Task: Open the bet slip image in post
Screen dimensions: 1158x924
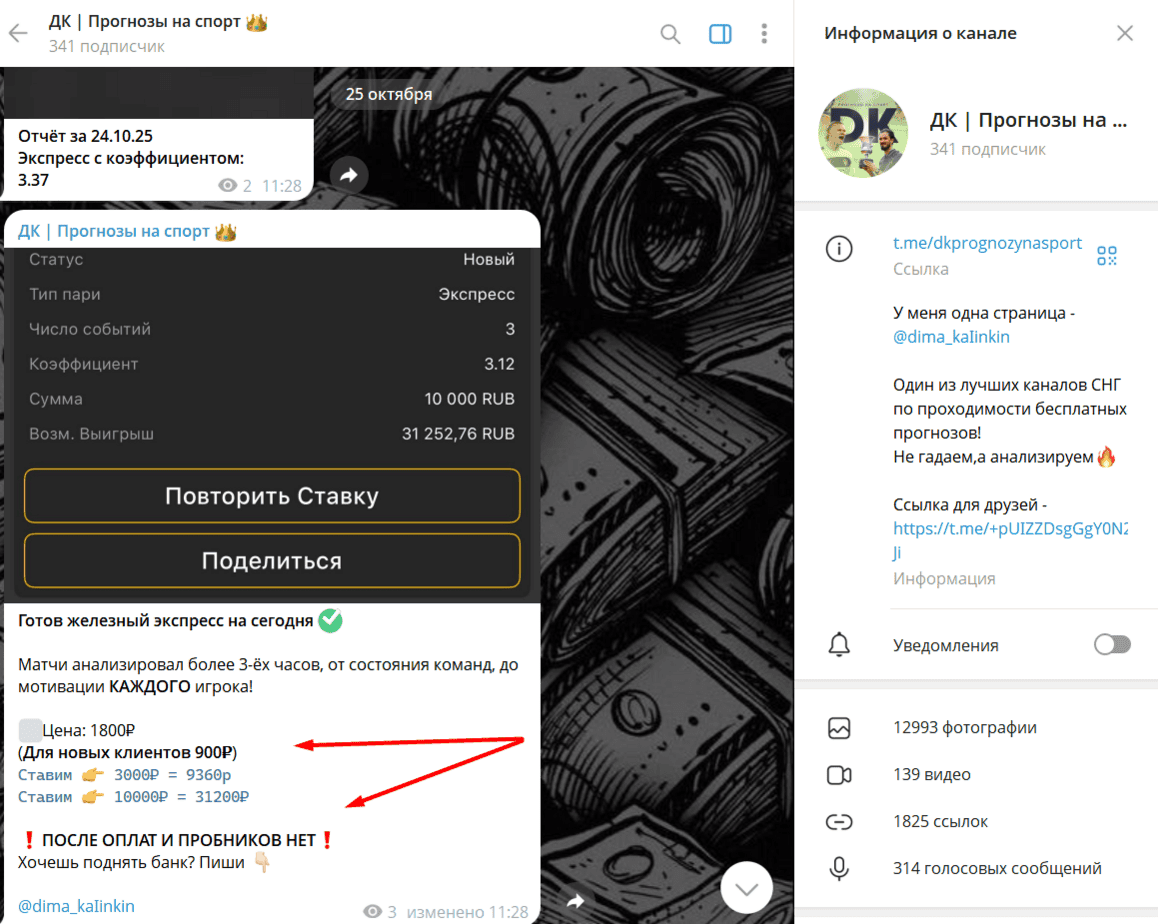Action: pyautogui.click(x=272, y=420)
